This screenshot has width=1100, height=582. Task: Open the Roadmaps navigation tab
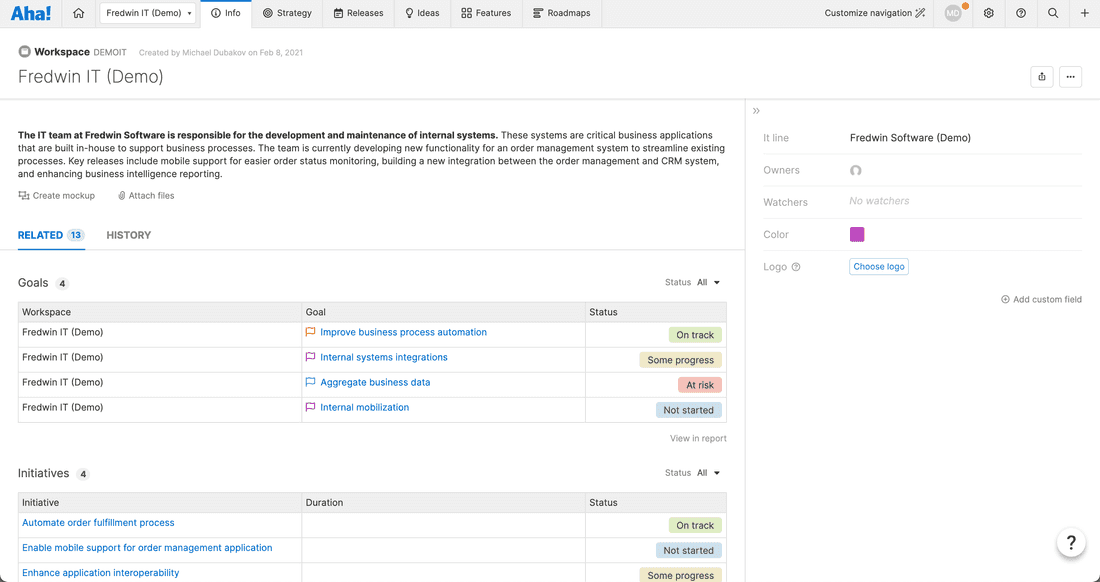click(x=561, y=14)
